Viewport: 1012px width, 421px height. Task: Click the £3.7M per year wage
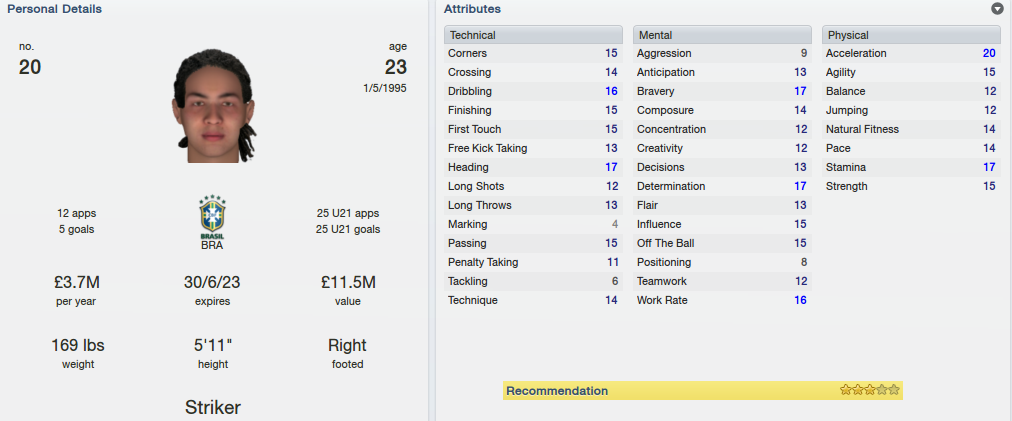tap(77, 282)
